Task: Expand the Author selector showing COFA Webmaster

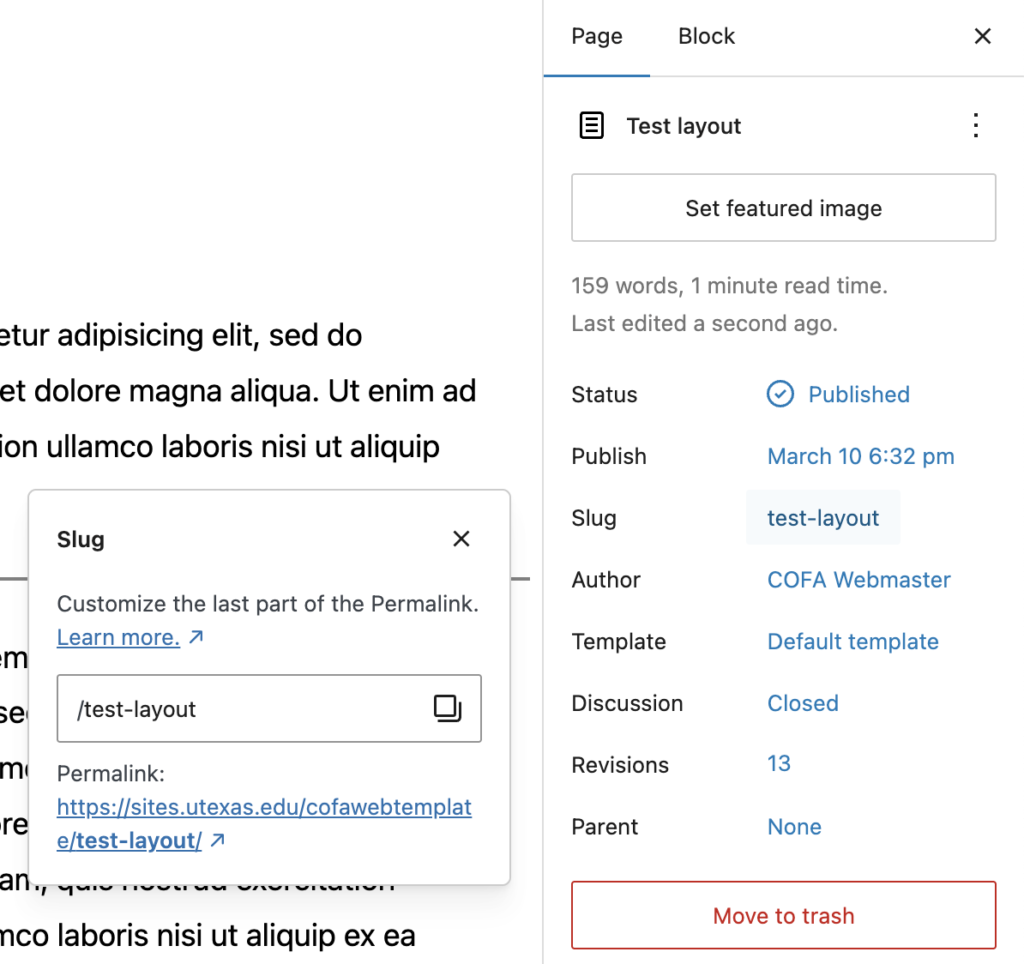Action: pos(858,579)
